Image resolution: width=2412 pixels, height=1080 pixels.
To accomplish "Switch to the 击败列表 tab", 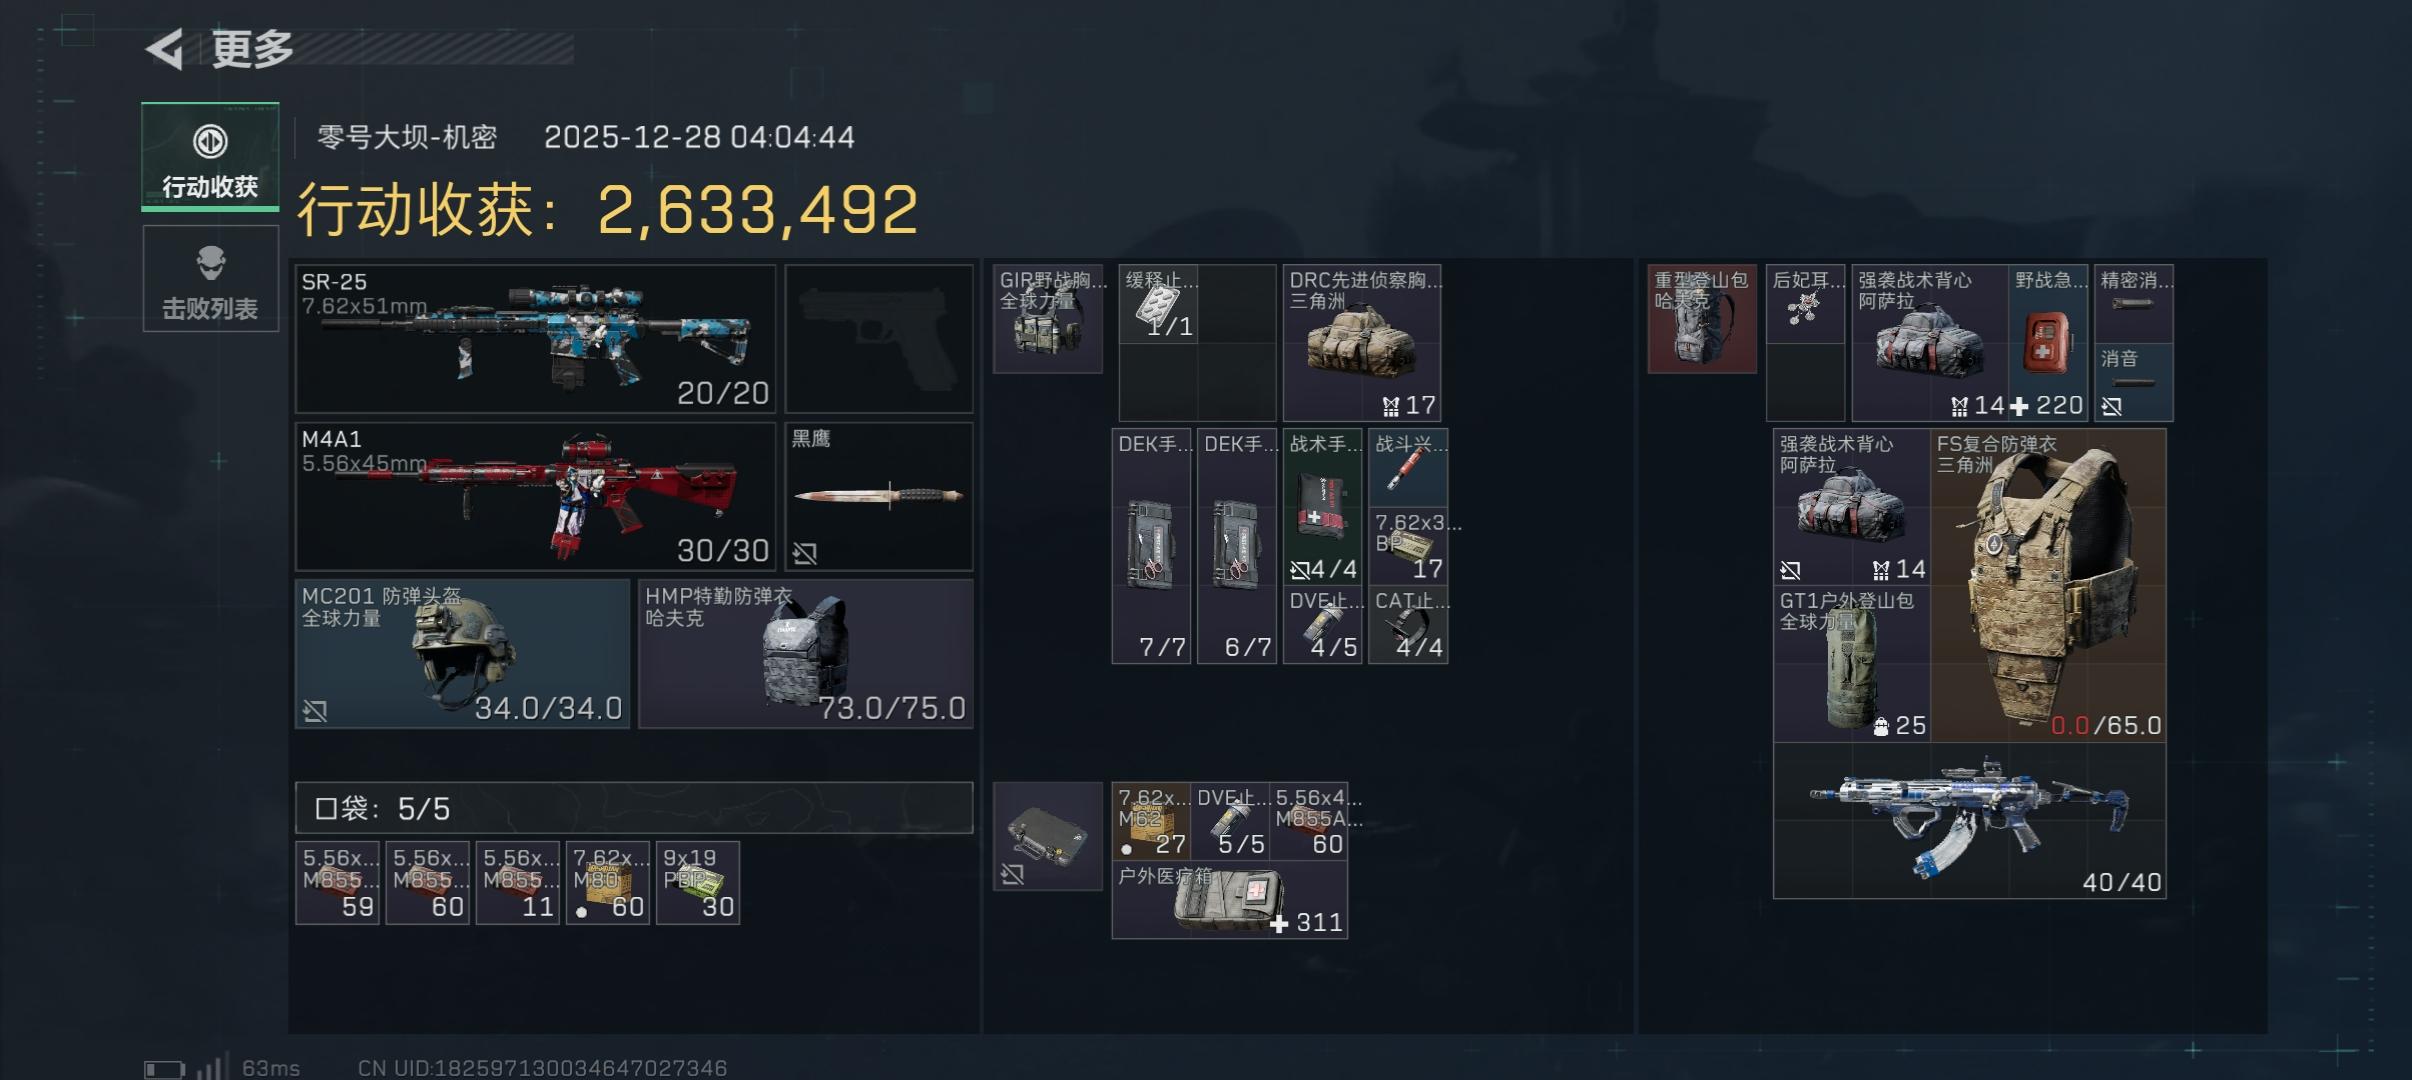I will click(x=210, y=279).
